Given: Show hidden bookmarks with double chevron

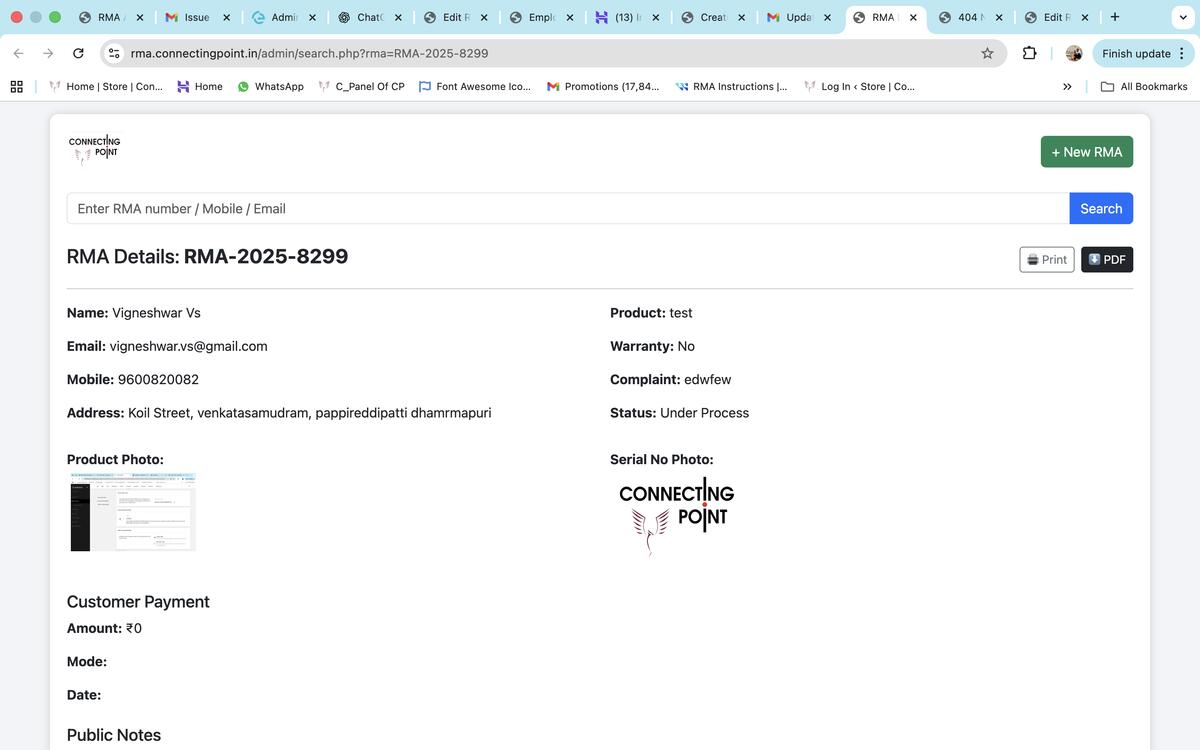Looking at the screenshot, I should click(1067, 87).
